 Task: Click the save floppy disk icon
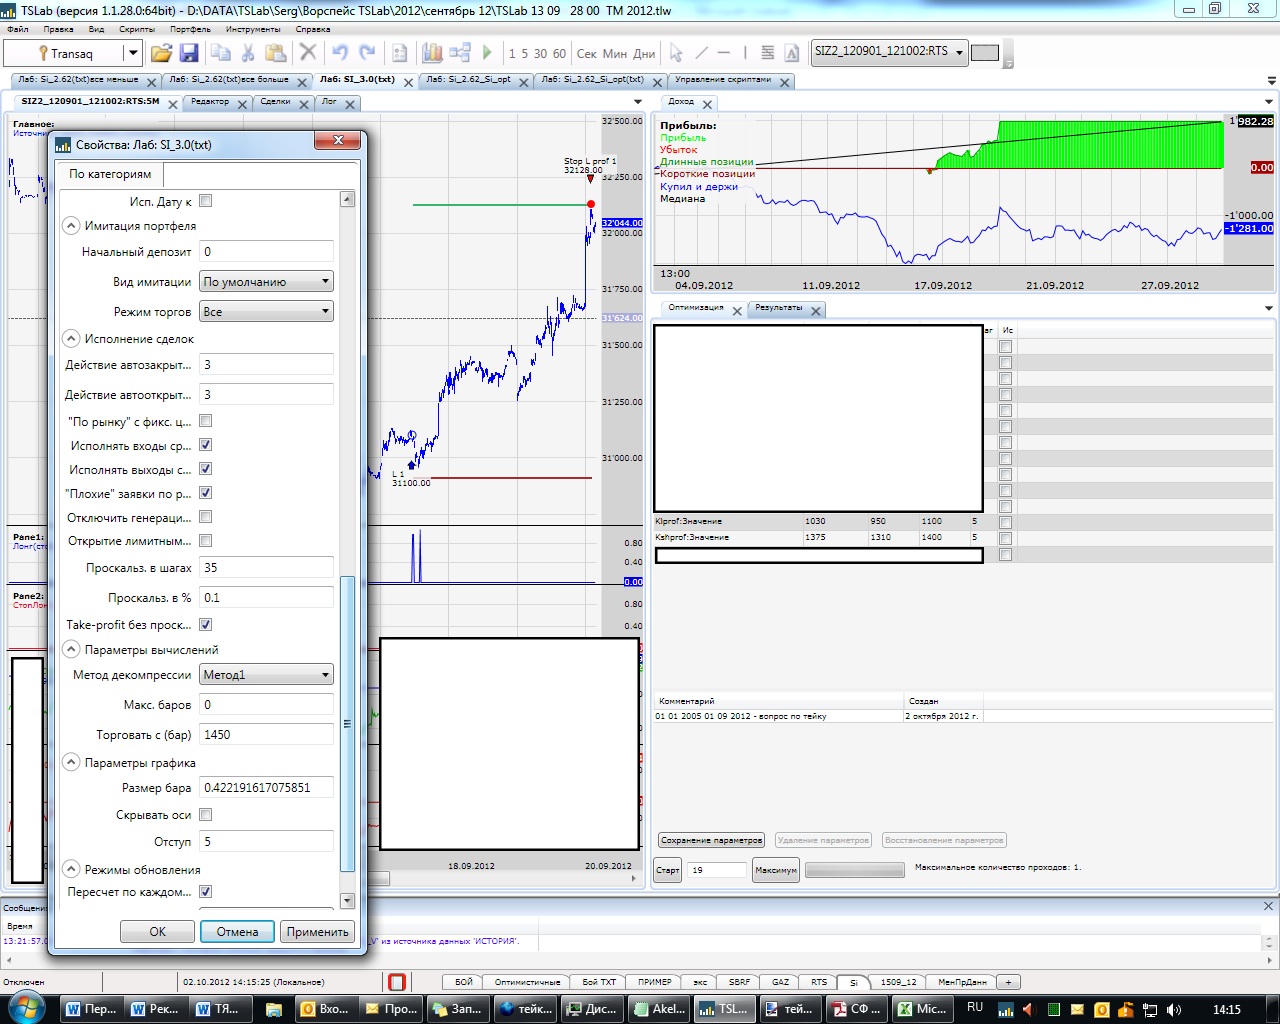[188, 53]
